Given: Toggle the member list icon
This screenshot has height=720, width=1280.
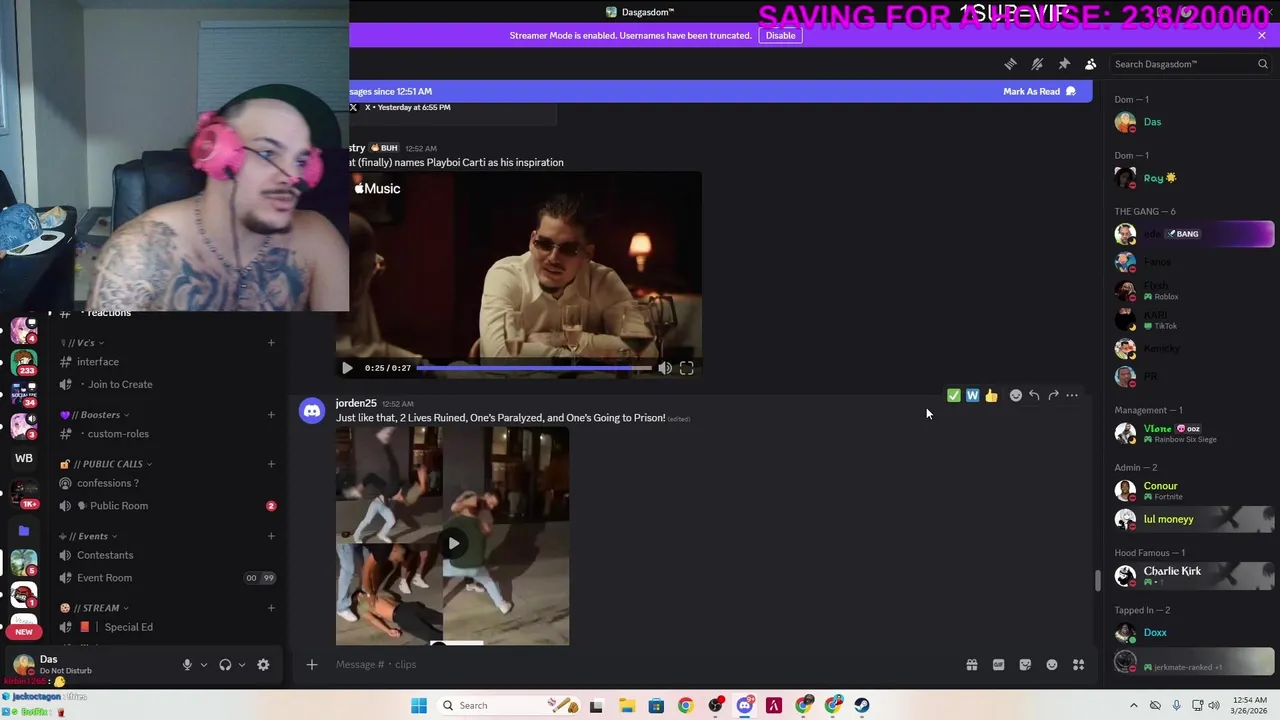Looking at the screenshot, I should (1091, 64).
